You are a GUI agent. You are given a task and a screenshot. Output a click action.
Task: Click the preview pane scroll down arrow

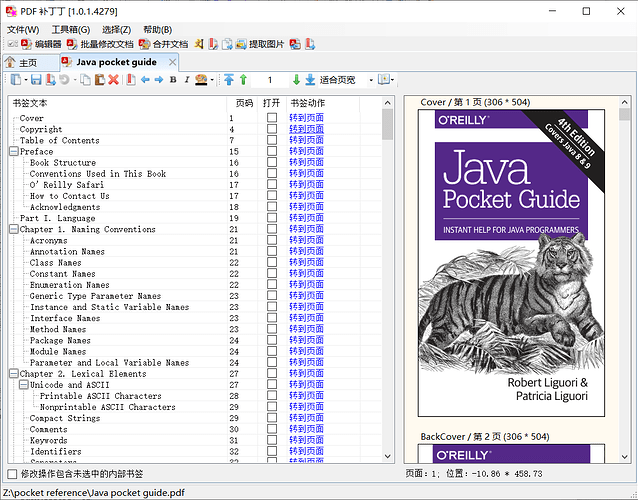(625, 457)
